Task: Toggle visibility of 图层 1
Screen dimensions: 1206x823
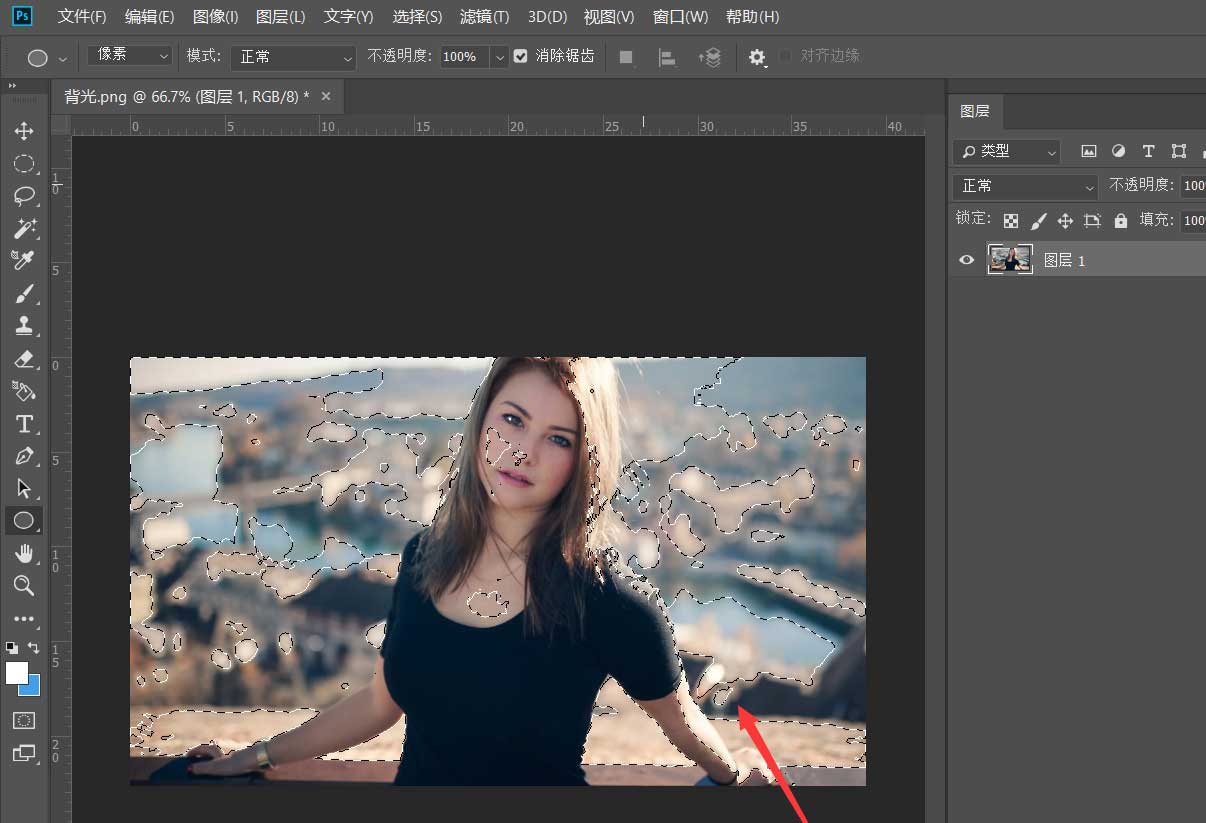Action: point(966,259)
